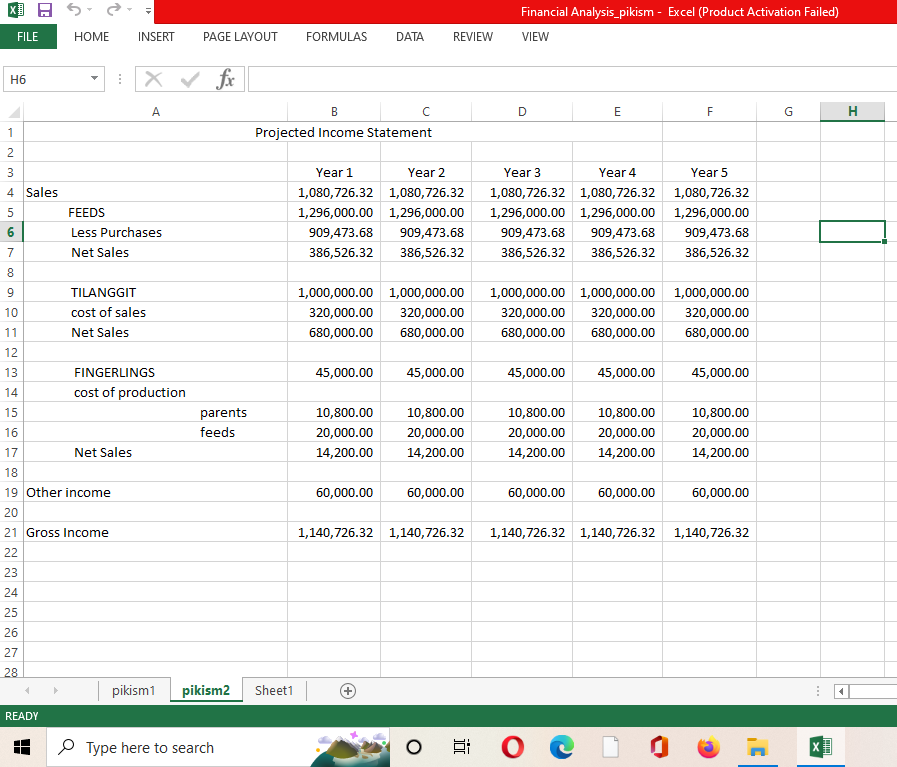Image resolution: width=897 pixels, height=767 pixels.
Task: Add a new sheet with plus icon
Action: 347,691
